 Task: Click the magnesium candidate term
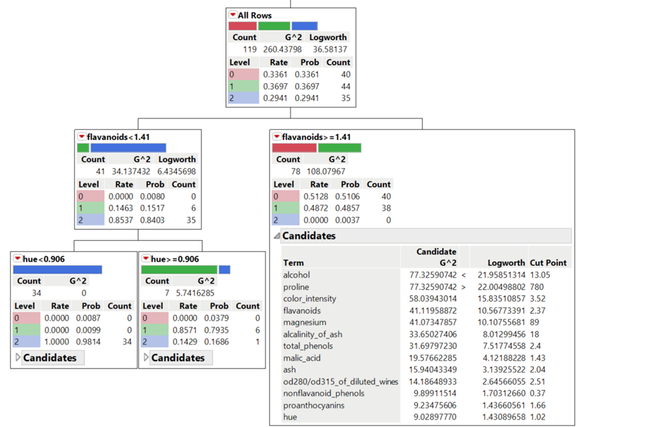pos(304,322)
